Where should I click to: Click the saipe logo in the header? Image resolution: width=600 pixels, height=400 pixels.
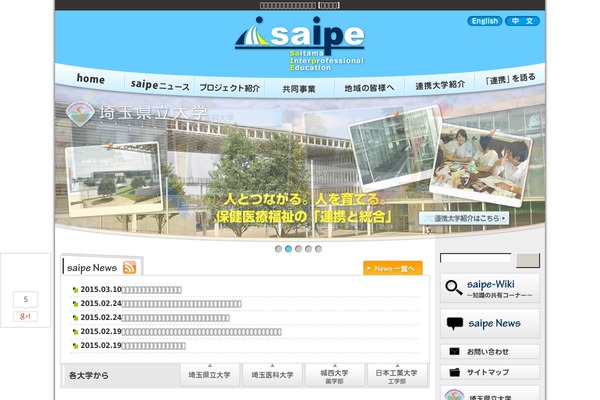300,44
